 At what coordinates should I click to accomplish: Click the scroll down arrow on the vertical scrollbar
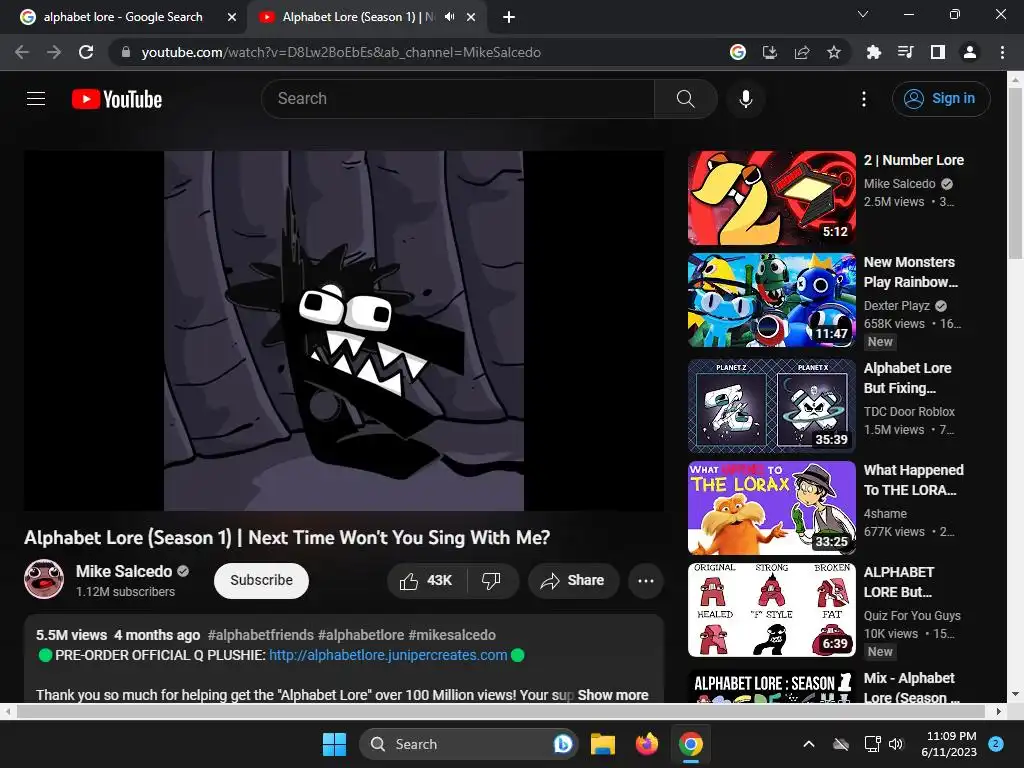tap(1015, 694)
